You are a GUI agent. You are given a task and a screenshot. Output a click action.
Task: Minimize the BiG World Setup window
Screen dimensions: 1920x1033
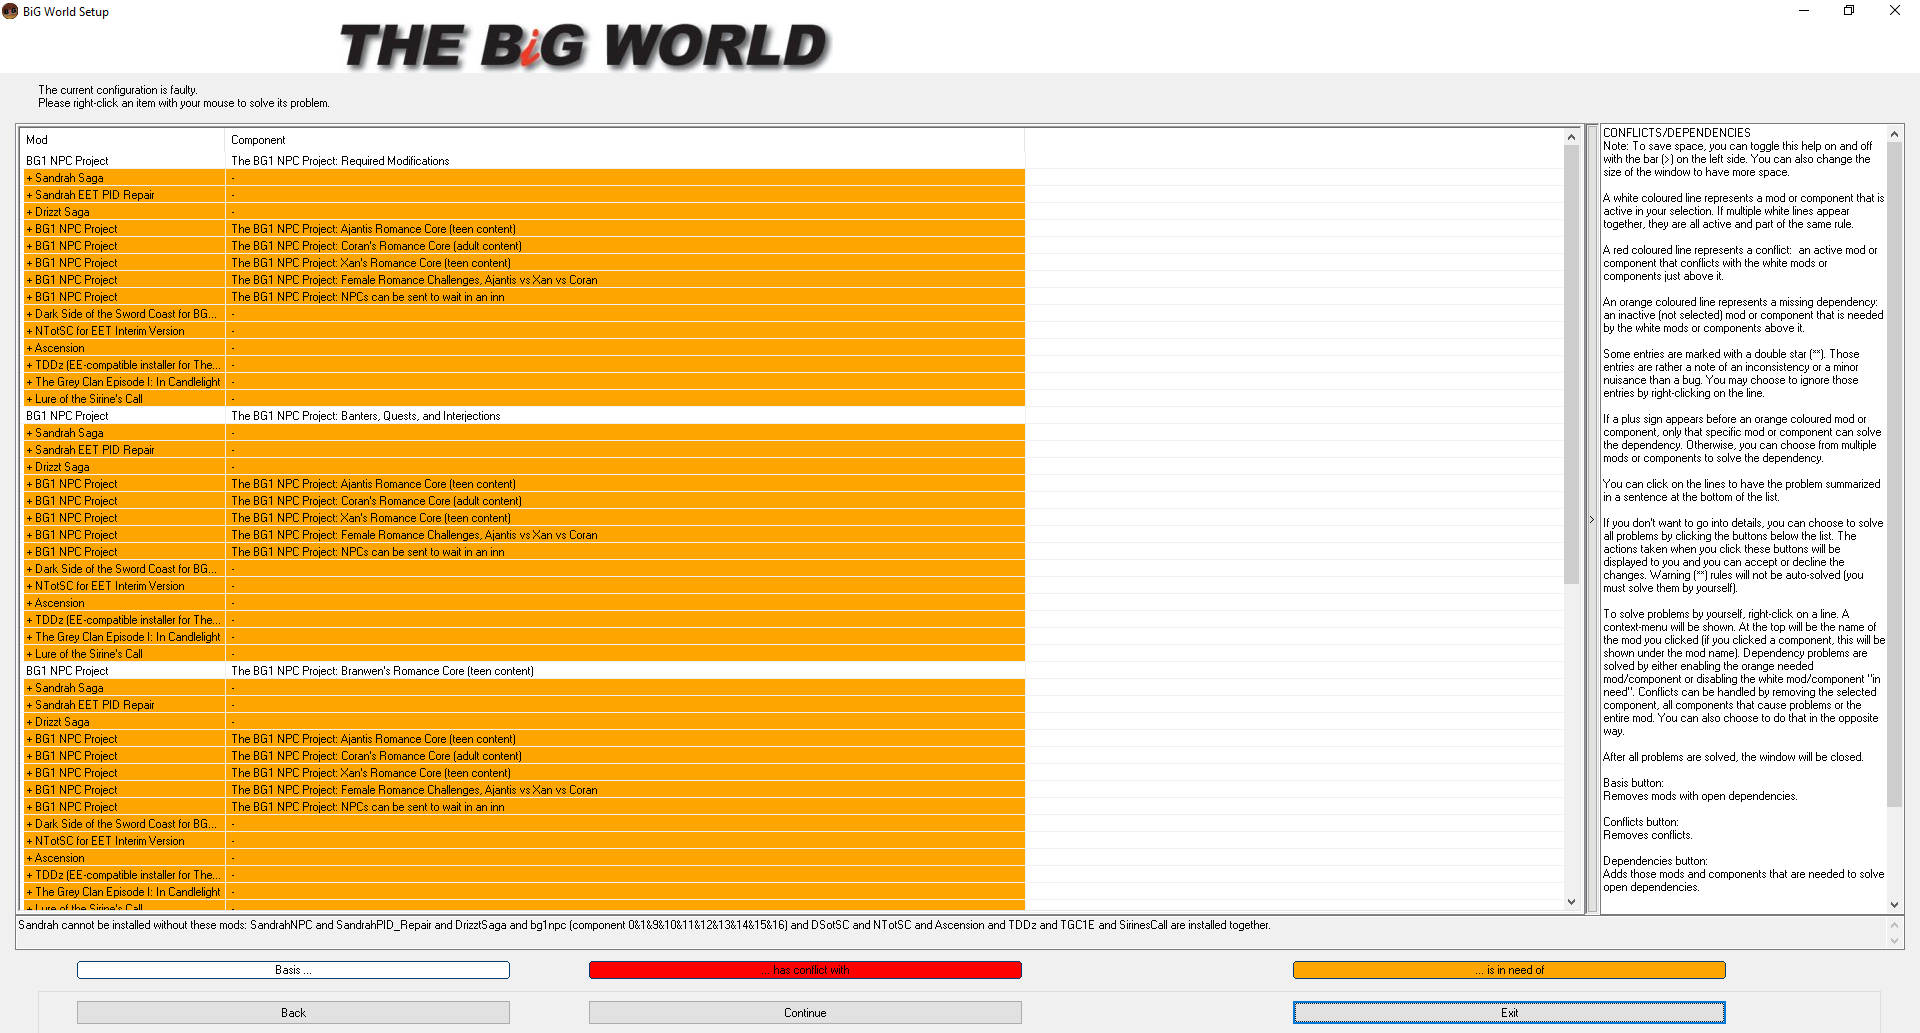[1803, 11]
